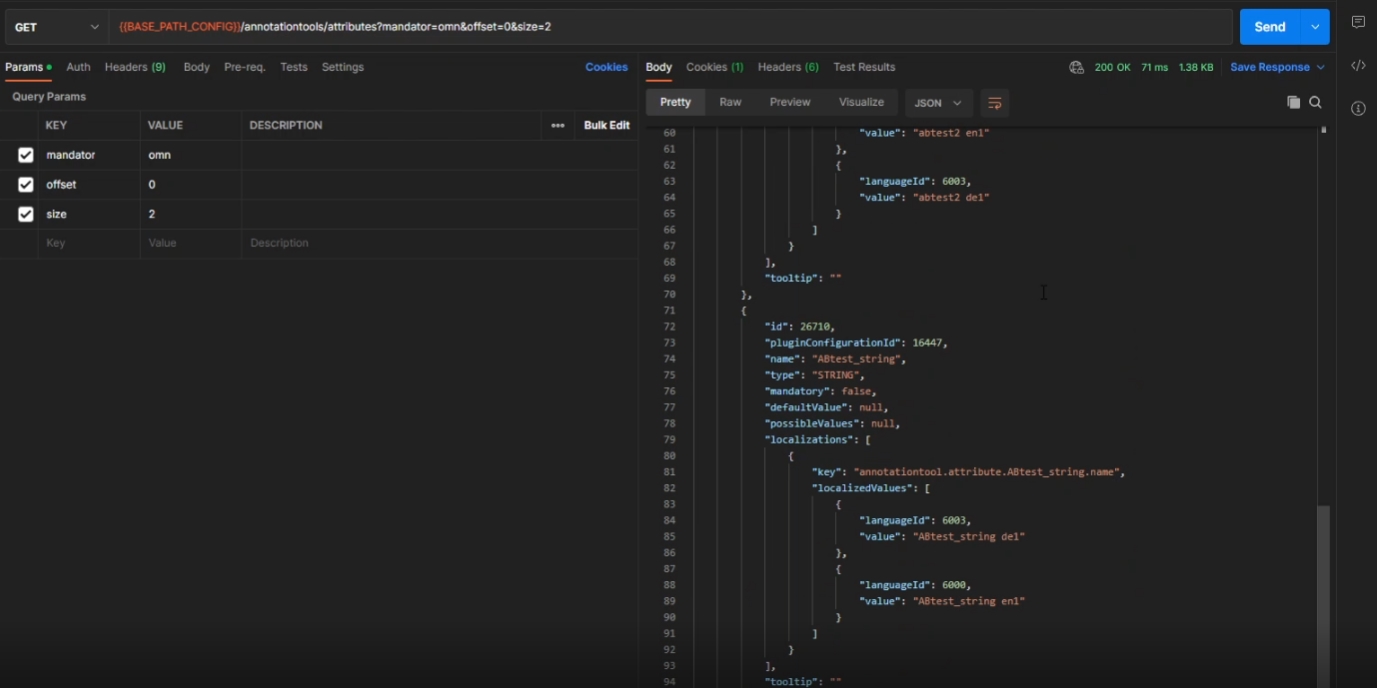Screen dimensions: 1377x688
Task: Click the network globe icon beside status
Action: click(1076, 67)
